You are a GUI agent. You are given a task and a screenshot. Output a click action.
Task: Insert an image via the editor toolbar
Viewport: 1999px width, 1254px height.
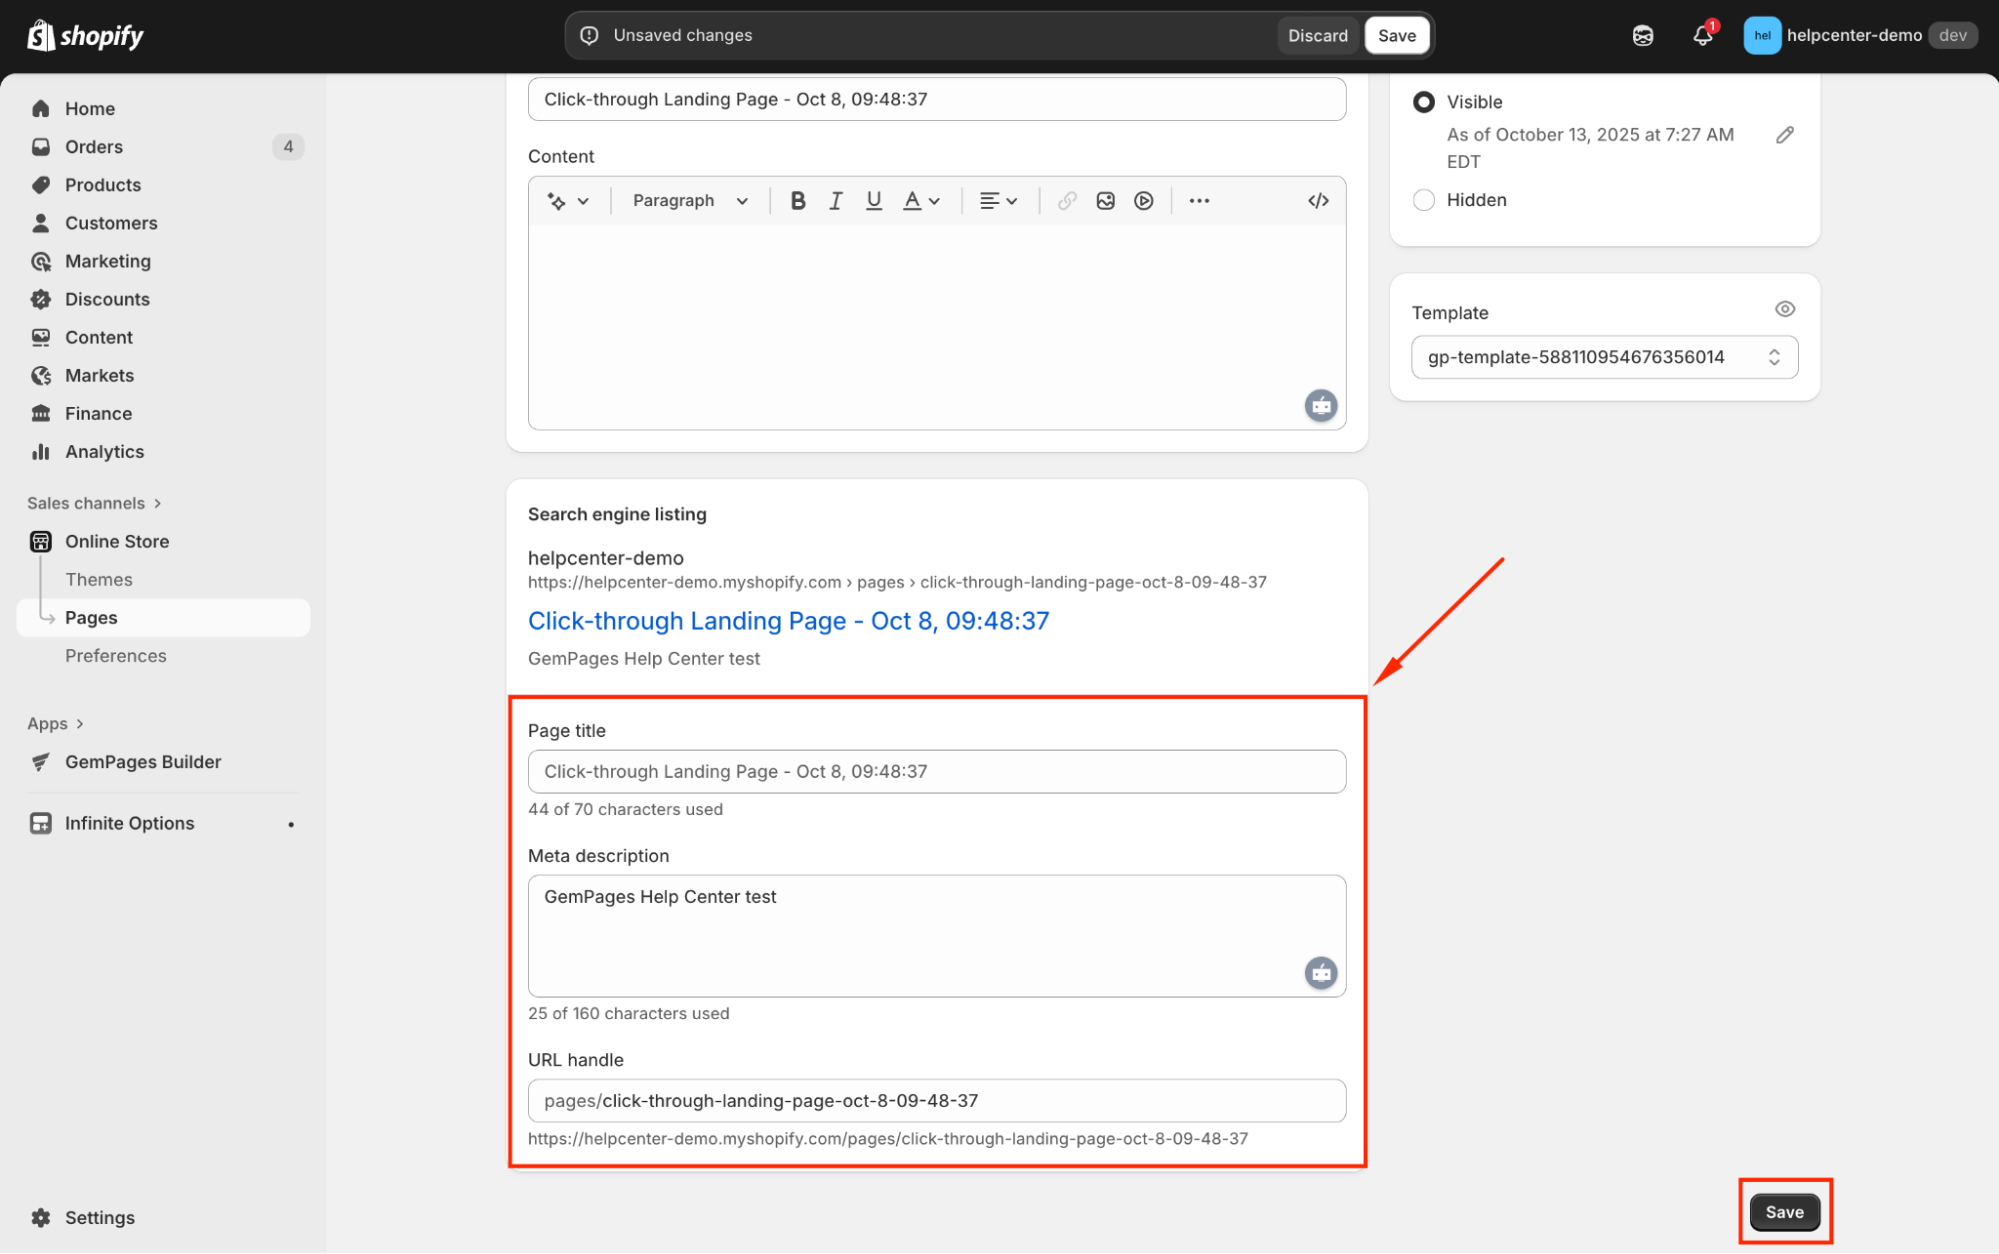point(1105,201)
